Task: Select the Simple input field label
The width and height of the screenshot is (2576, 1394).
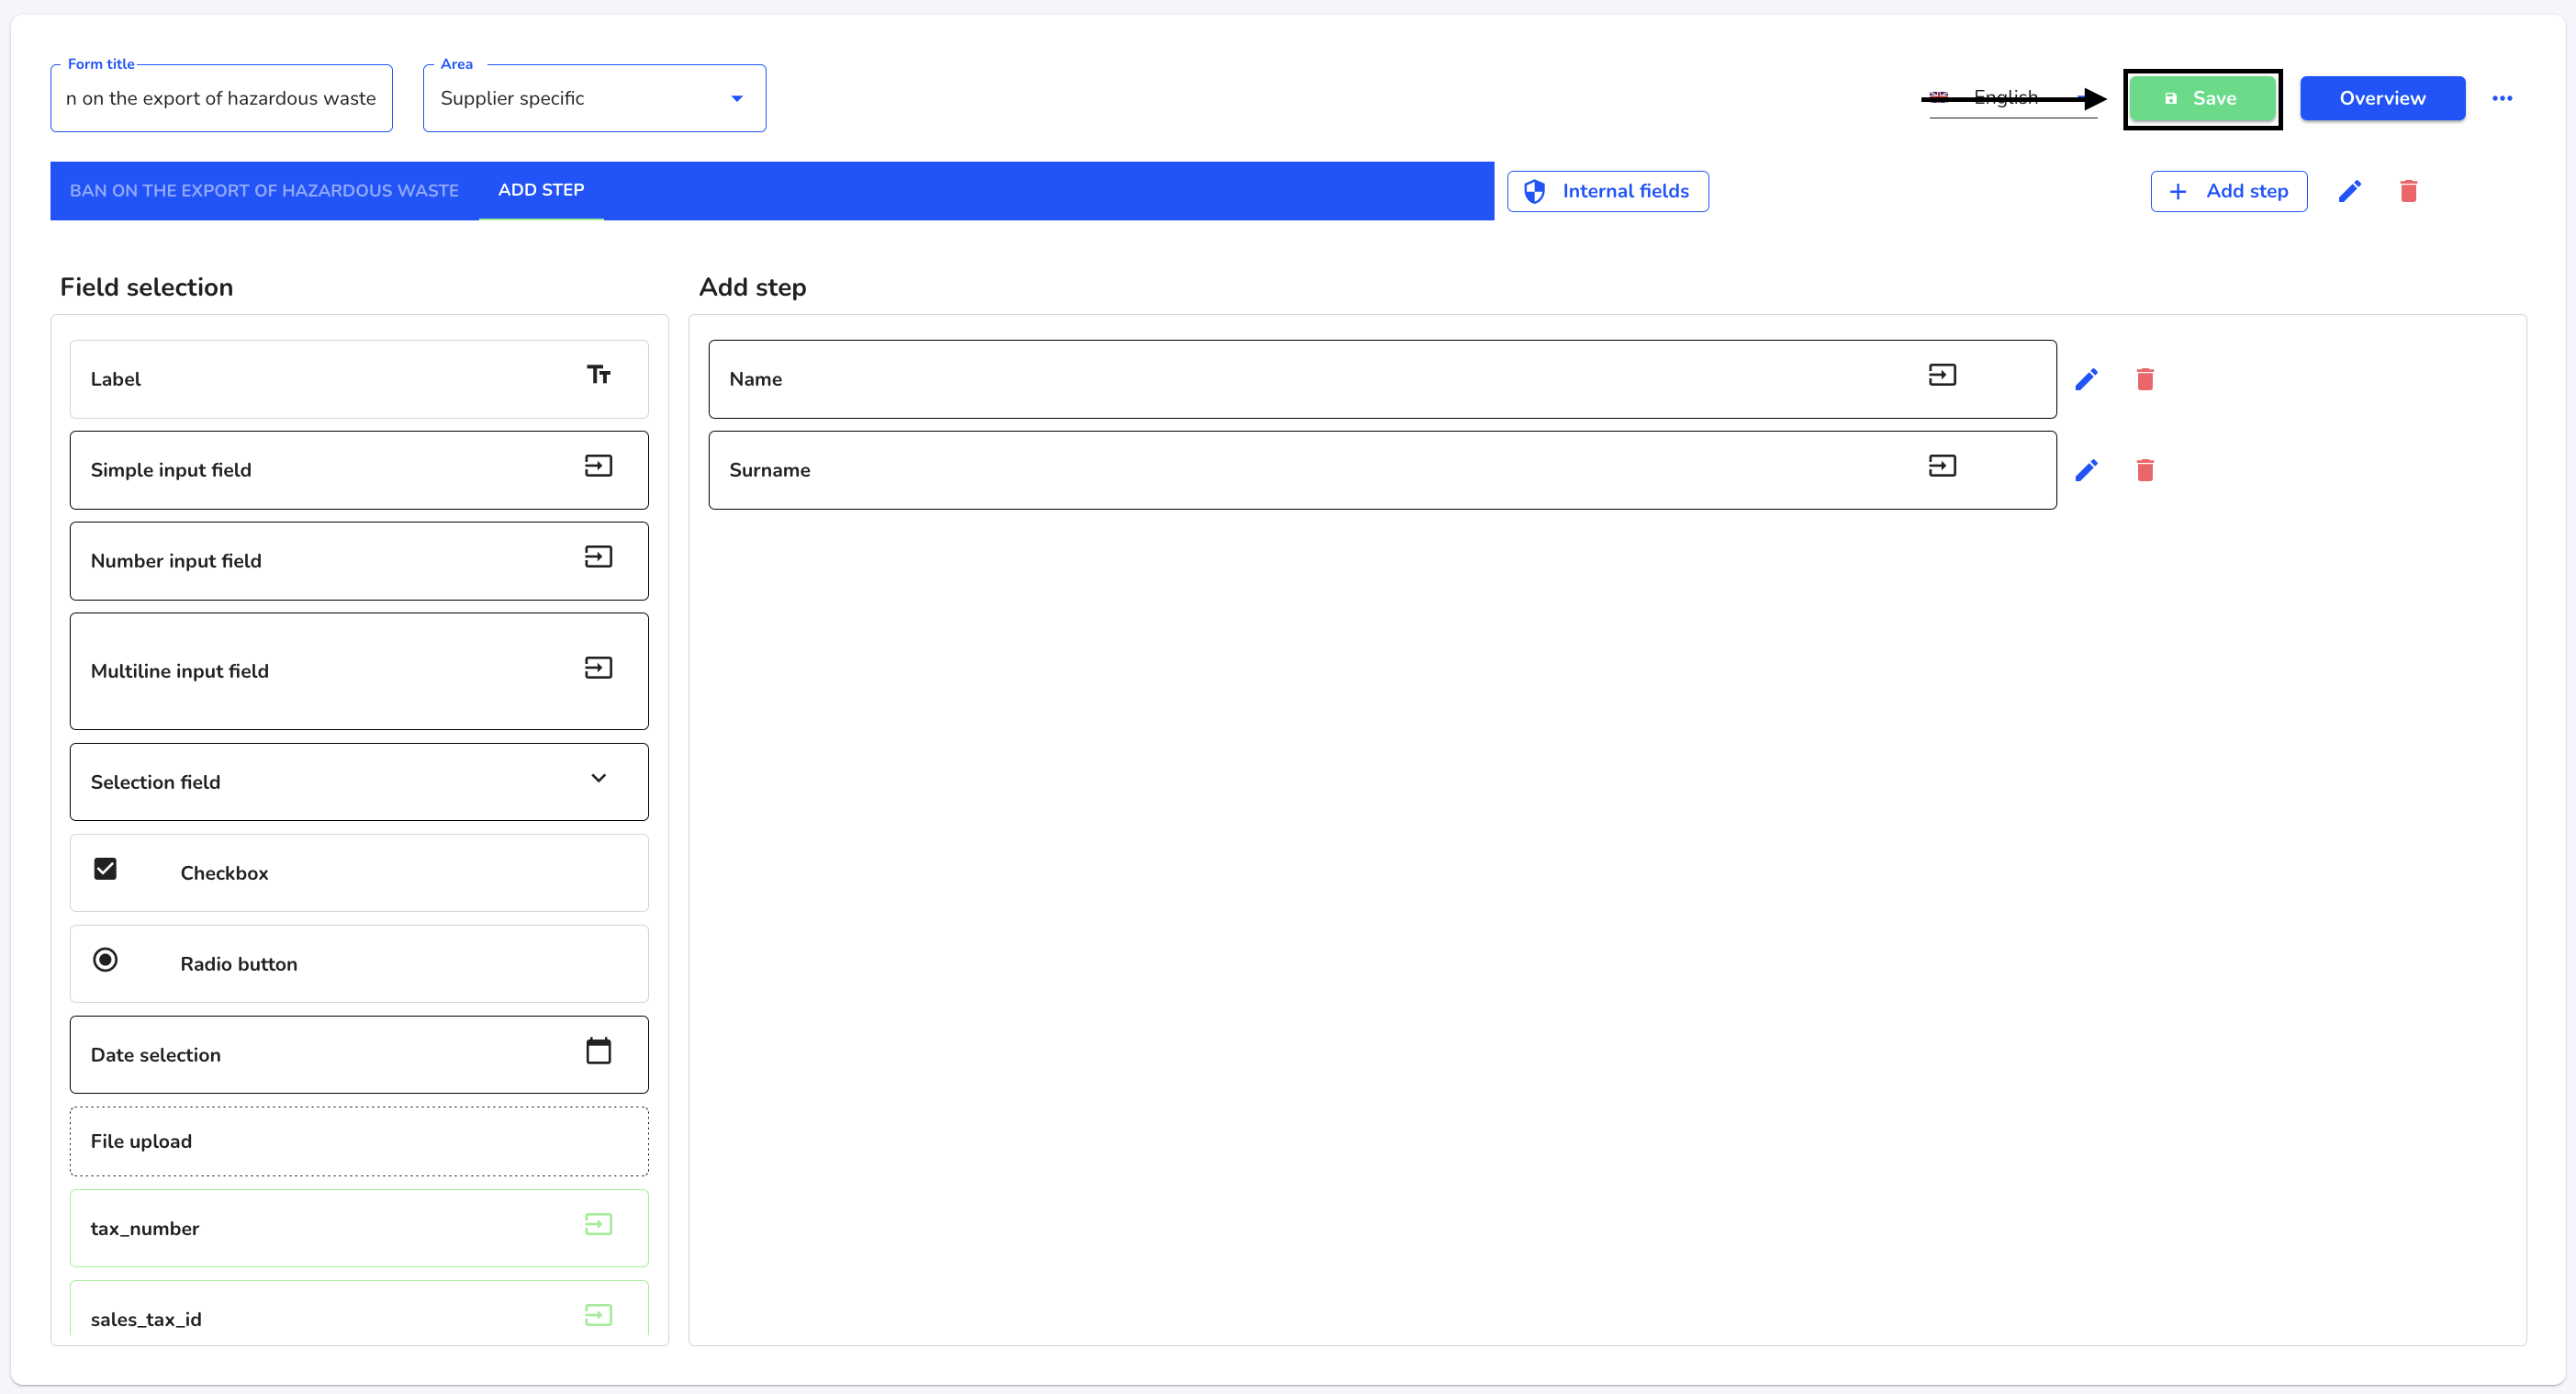Action: [171, 470]
